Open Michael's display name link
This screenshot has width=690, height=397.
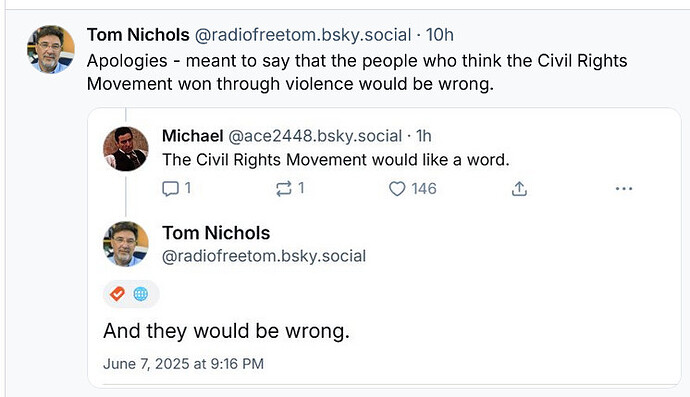[193, 136]
